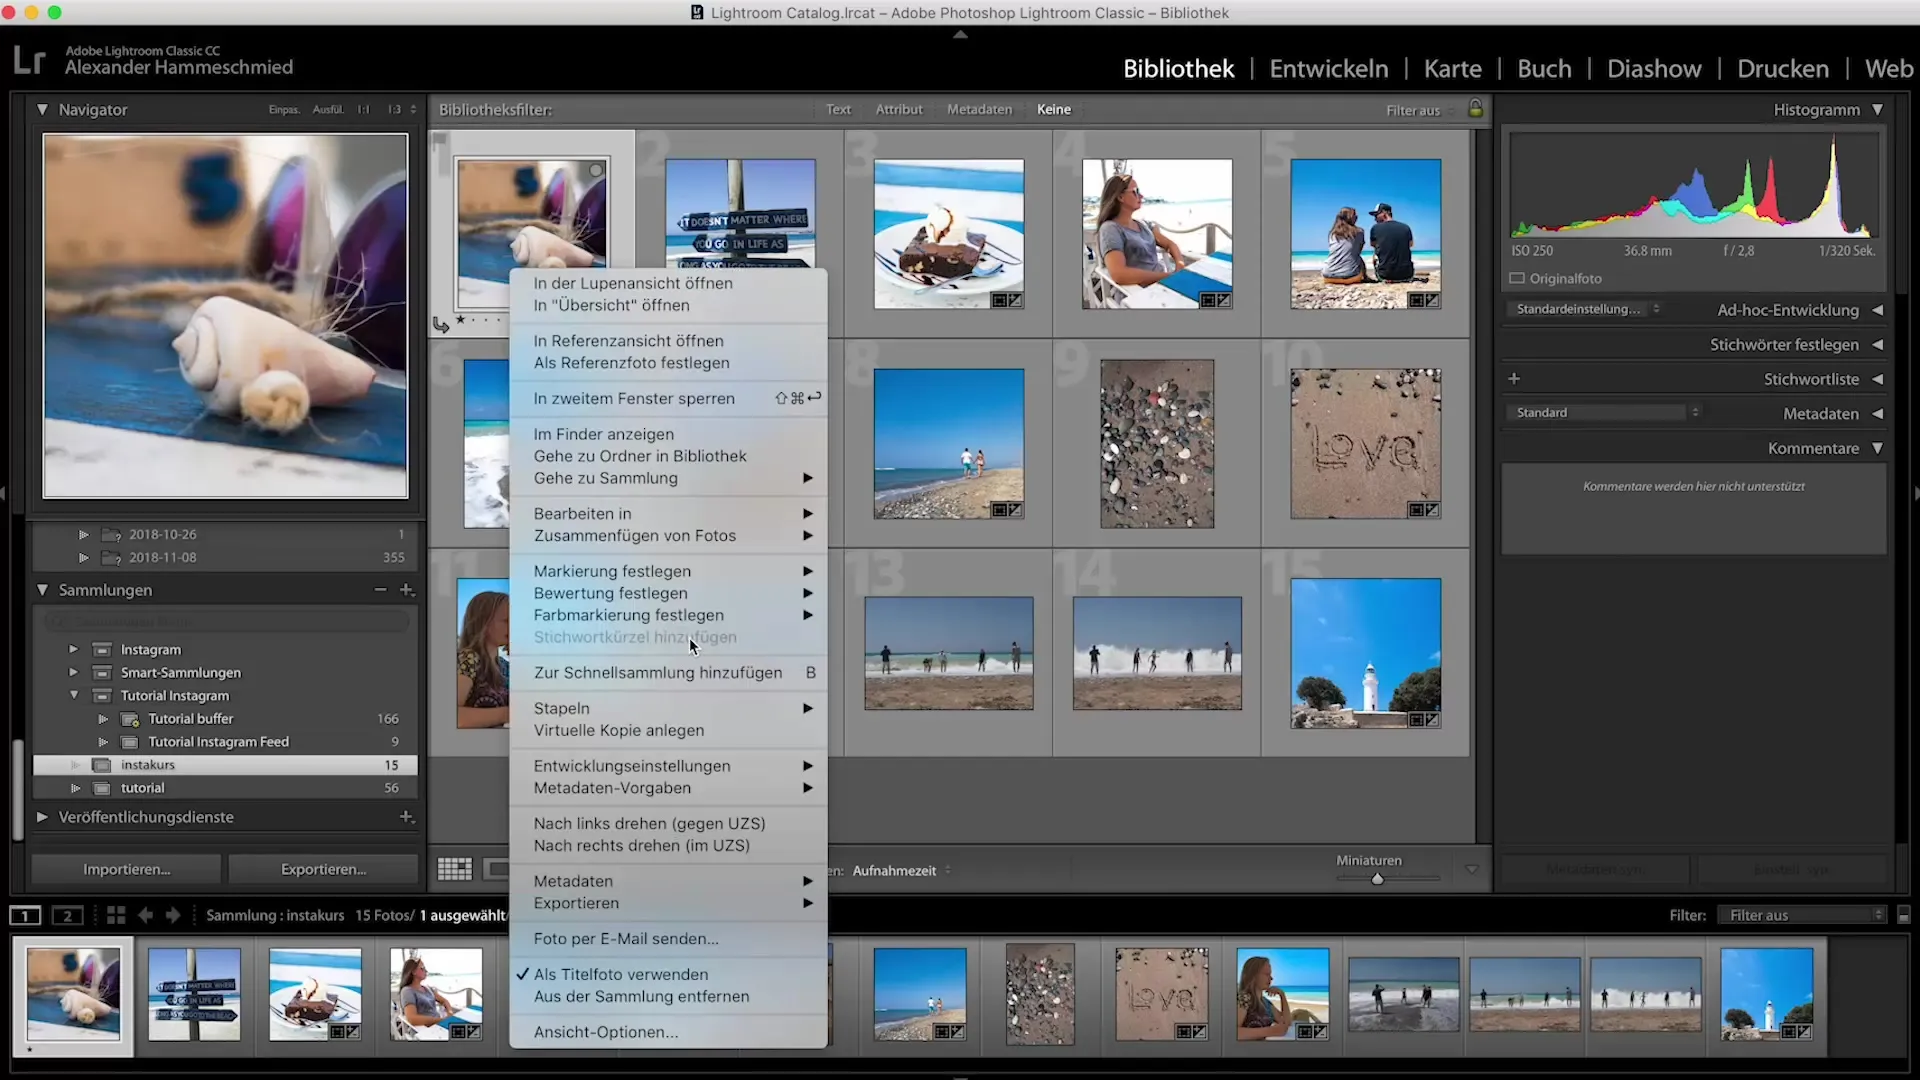Viewport: 1920px width, 1080px height.
Task: Select the pebbles photo in filmstrip
Action: click(x=1040, y=995)
